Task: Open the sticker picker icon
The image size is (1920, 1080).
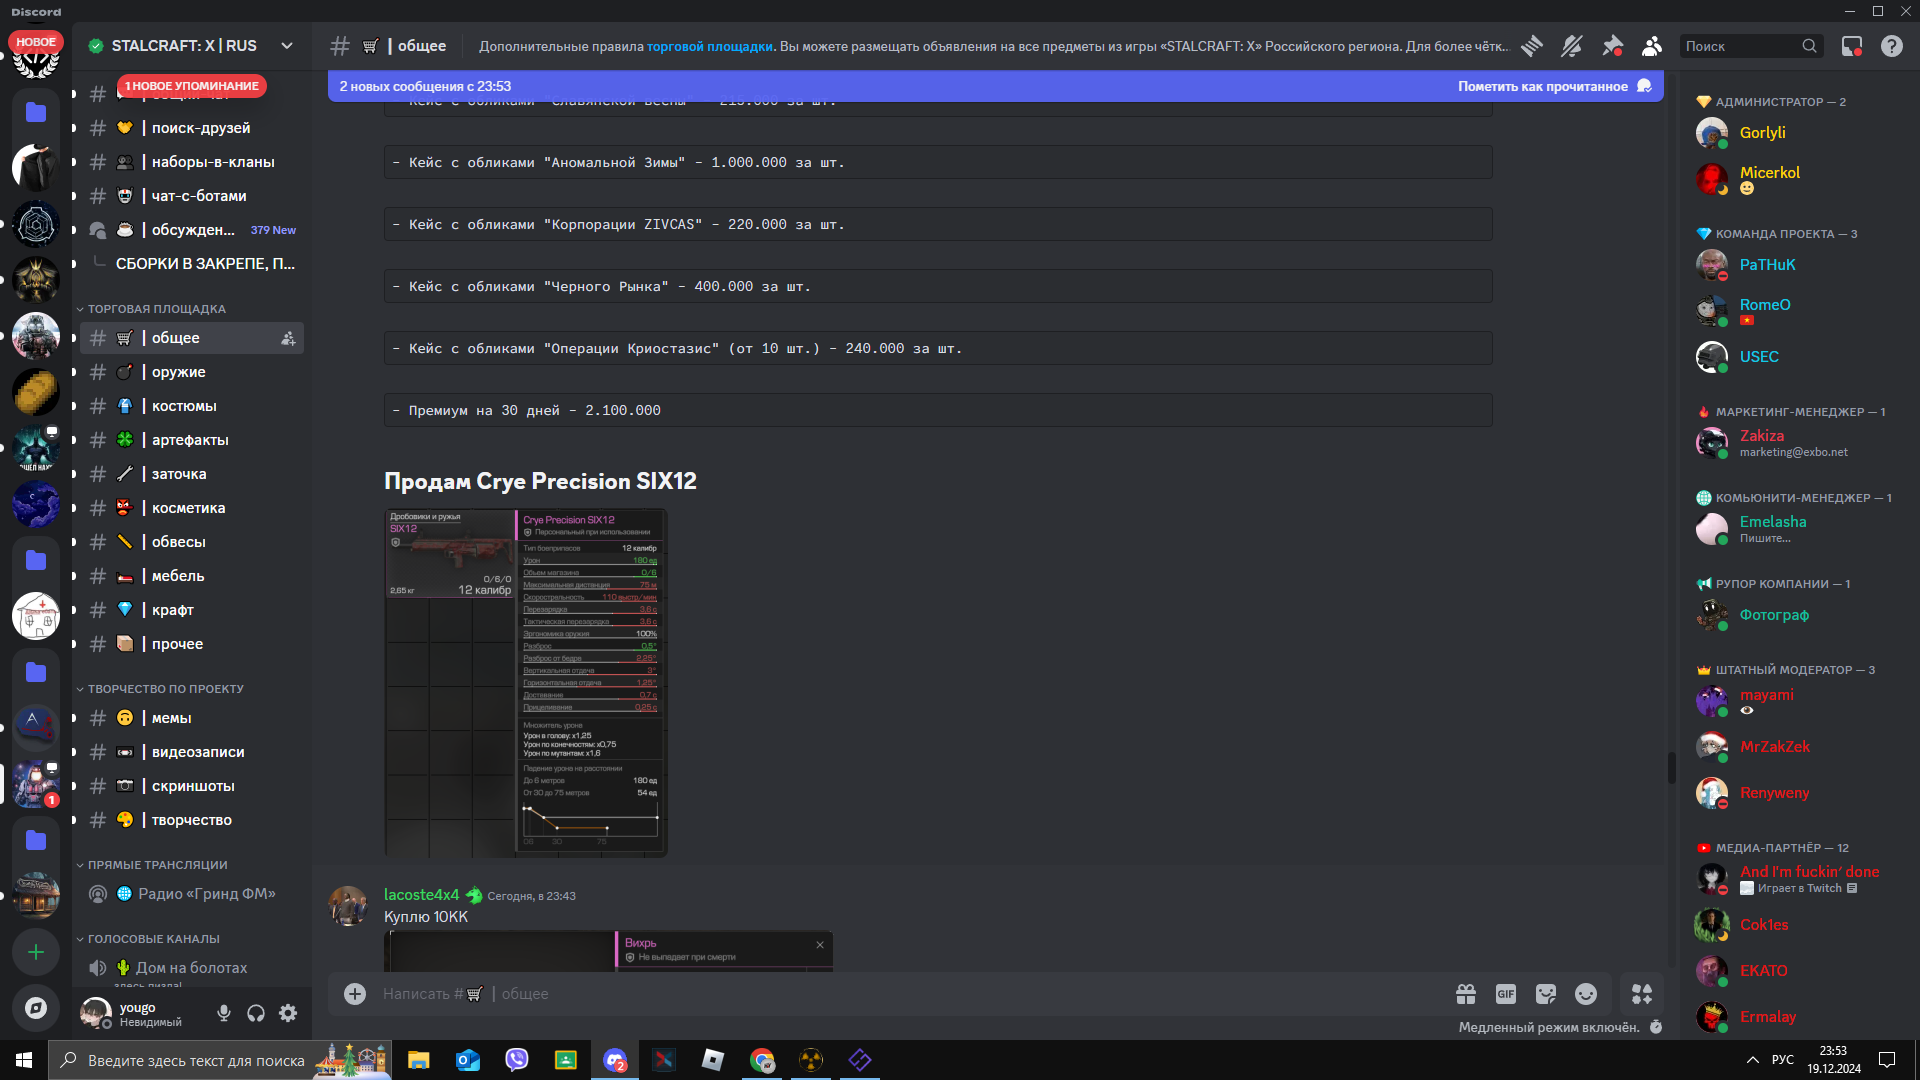Action: tap(1546, 994)
